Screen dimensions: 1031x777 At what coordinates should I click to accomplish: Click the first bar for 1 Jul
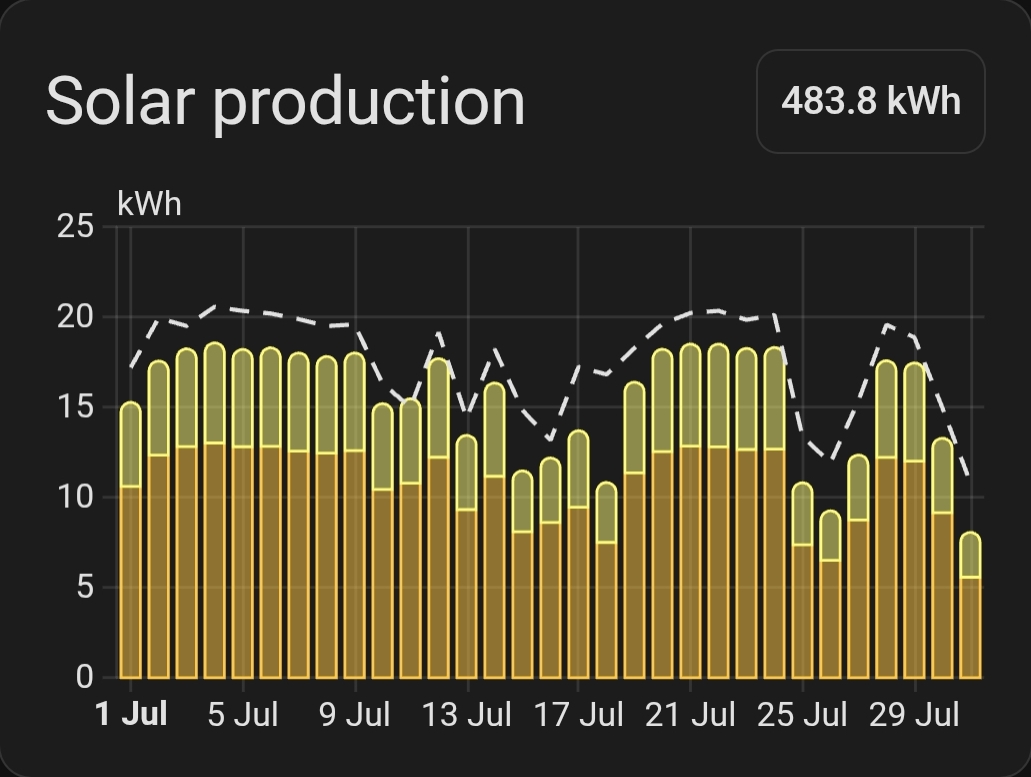click(x=131, y=540)
